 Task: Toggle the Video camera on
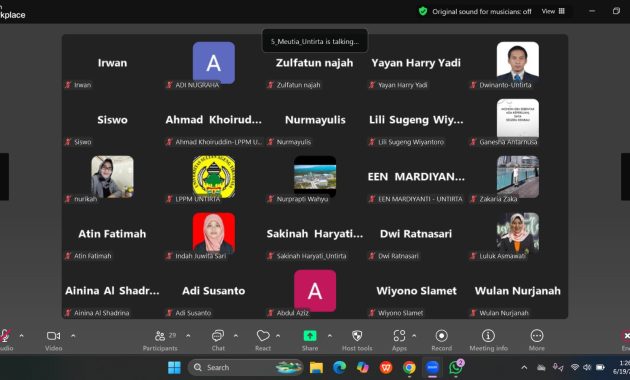(53, 340)
